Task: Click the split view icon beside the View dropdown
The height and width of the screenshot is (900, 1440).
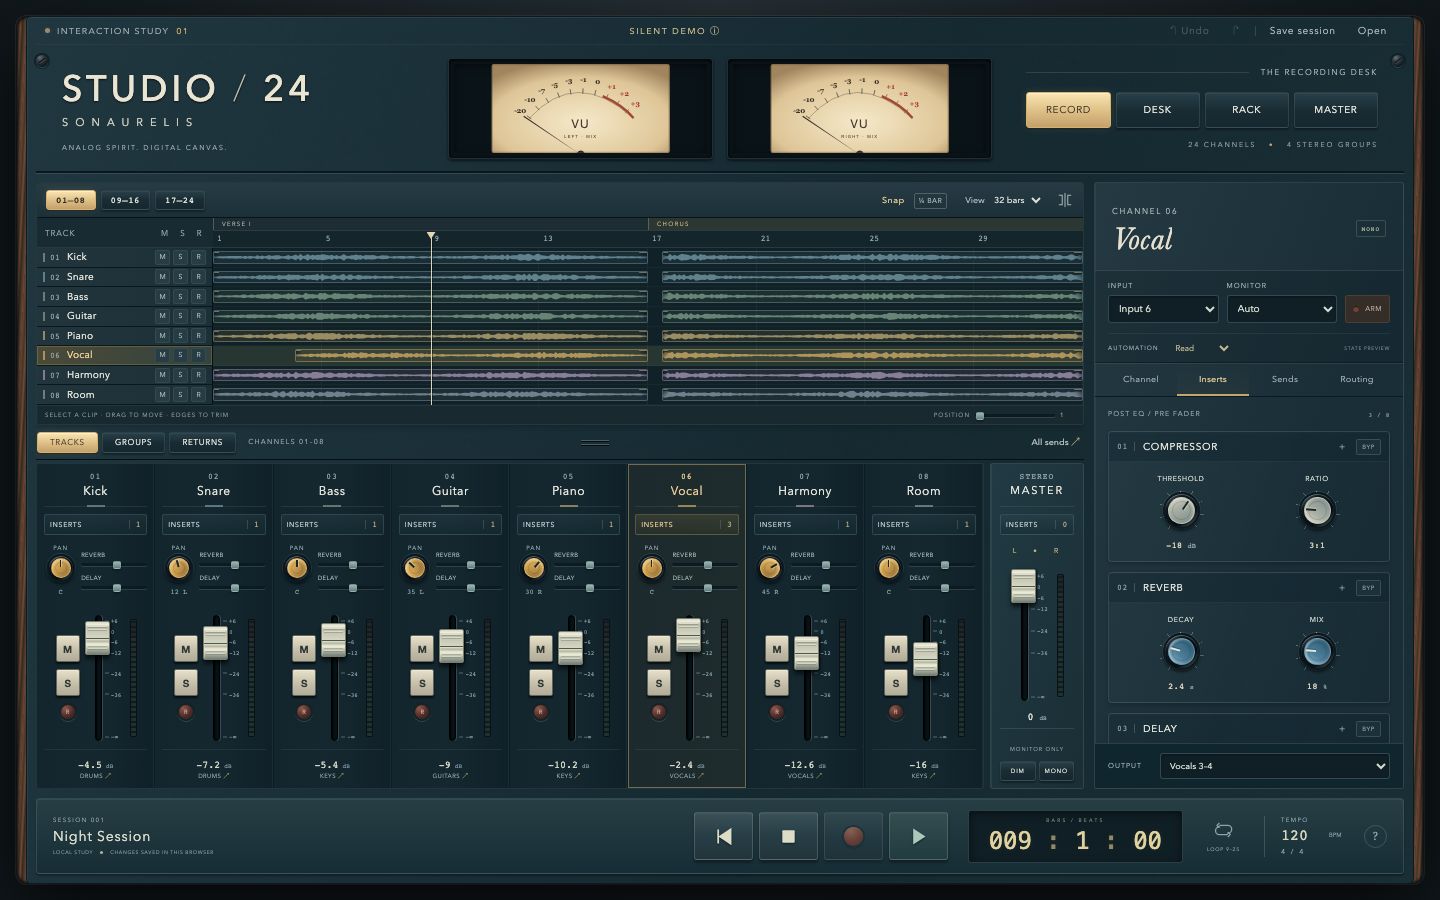Action: [1065, 200]
